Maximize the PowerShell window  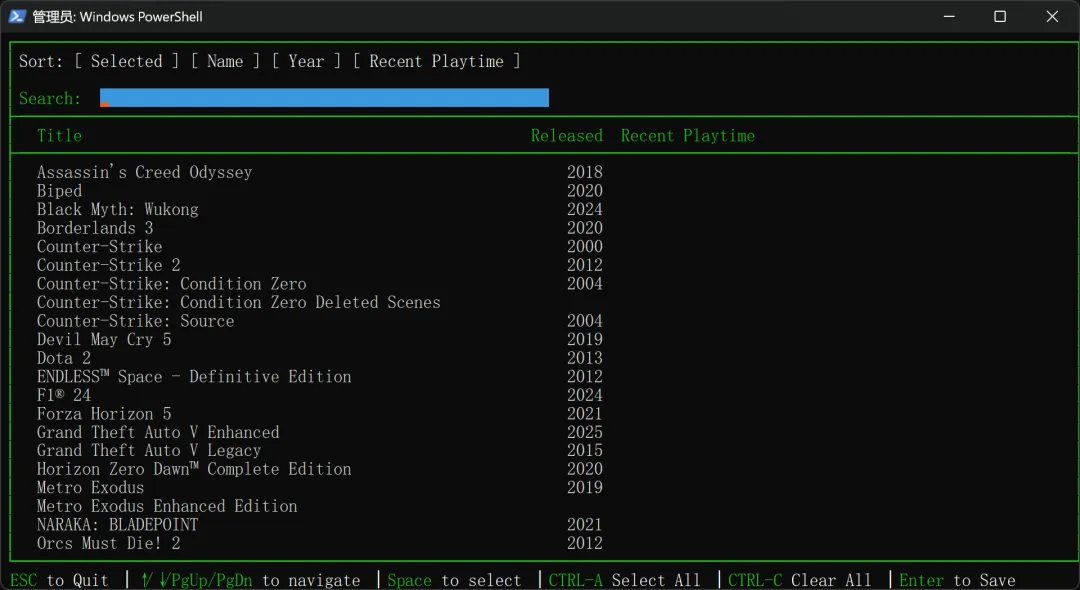(x=1000, y=17)
